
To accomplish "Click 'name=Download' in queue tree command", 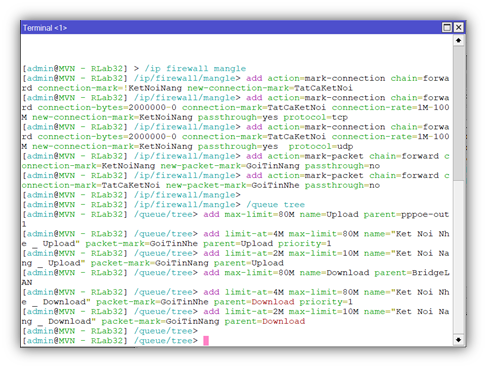I will (x=334, y=273).
